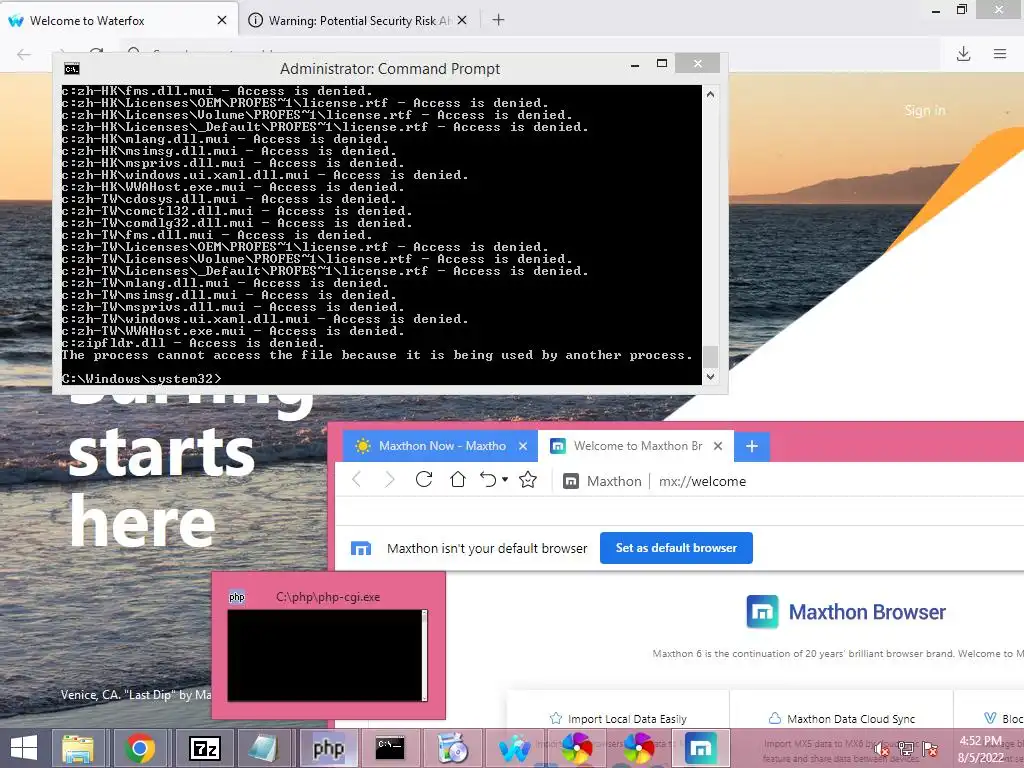Click the Command Prompt scrollbar up arrow
The width and height of the screenshot is (1024, 768).
pyautogui.click(x=711, y=94)
